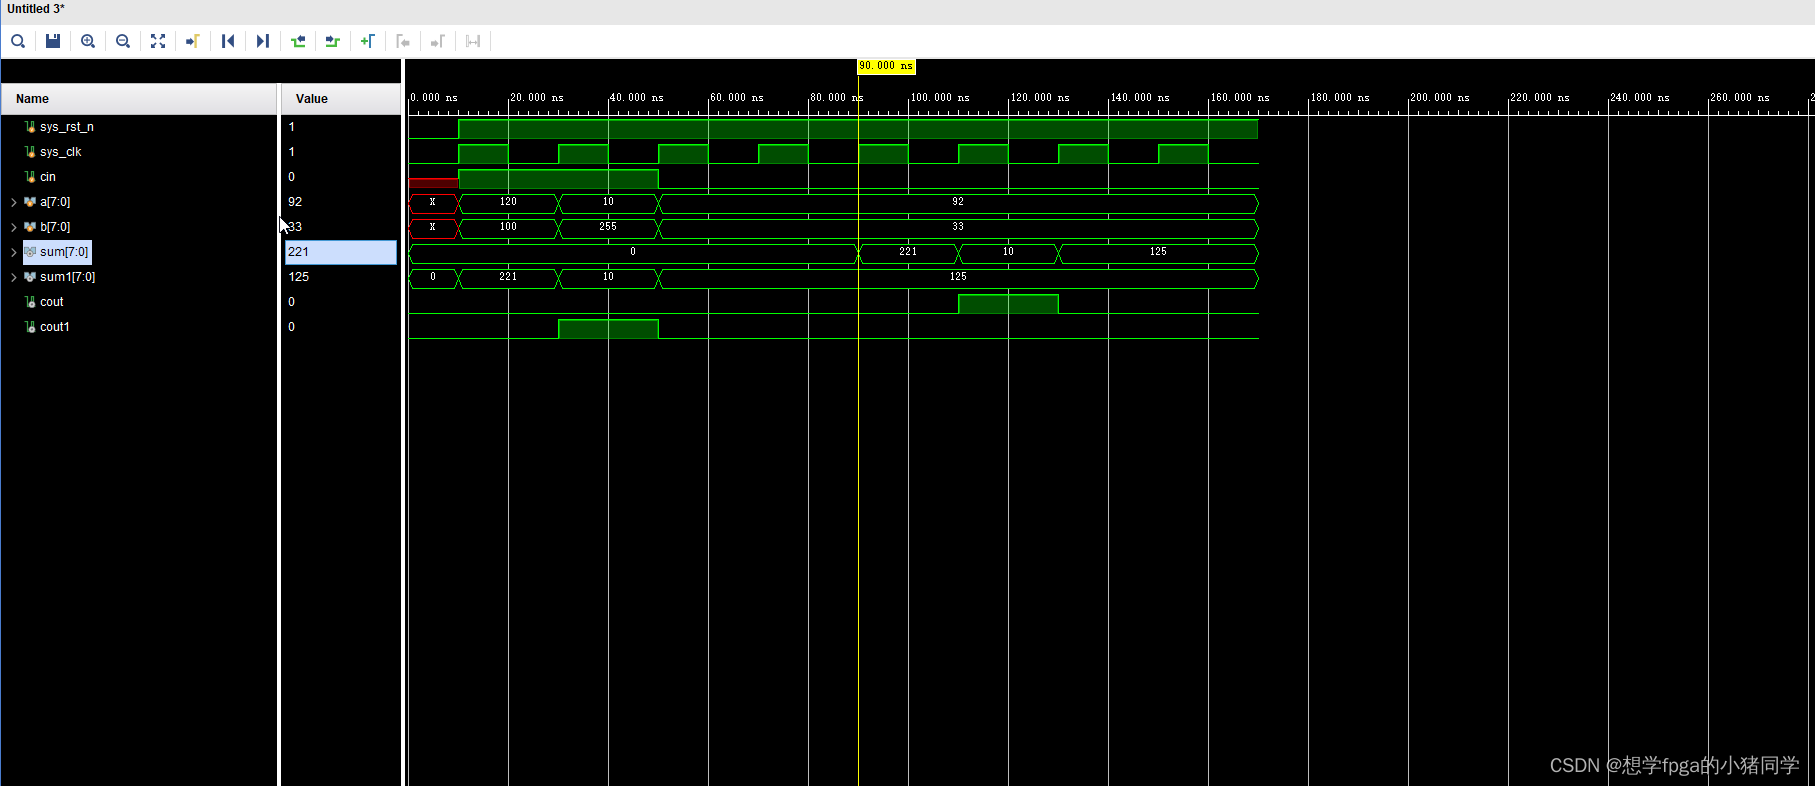Click the 100.000 ns ruler label
The height and width of the screenshot is (786, 1815).
(940, 97)
